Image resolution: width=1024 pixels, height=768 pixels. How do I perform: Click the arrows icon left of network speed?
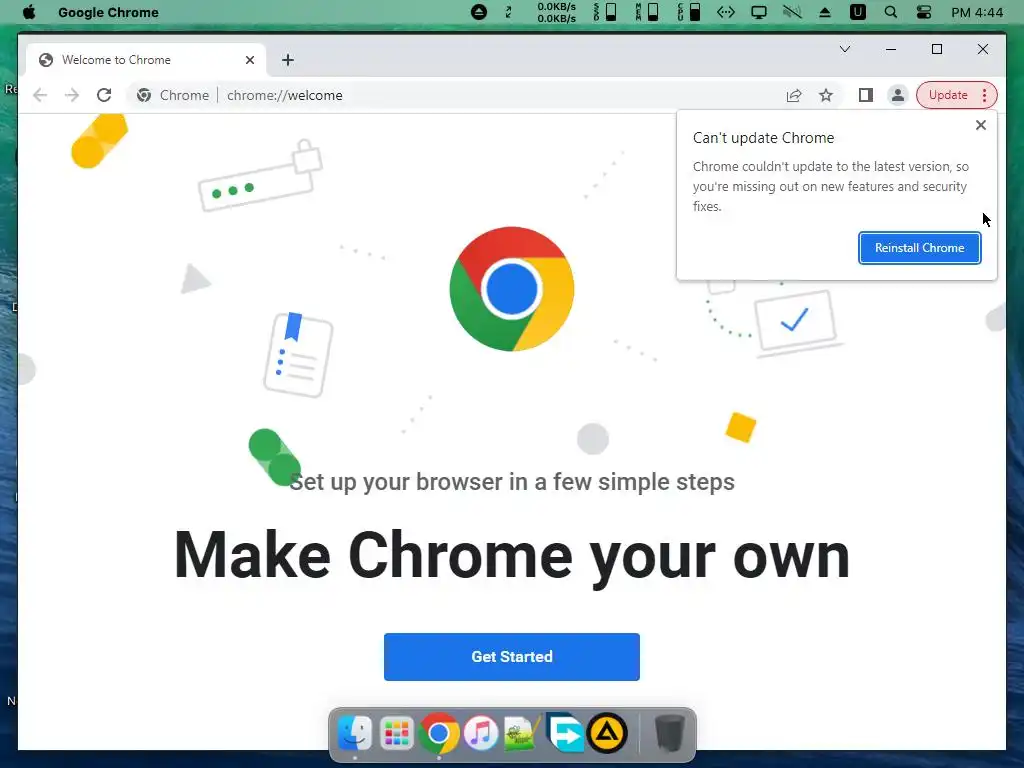509,12
